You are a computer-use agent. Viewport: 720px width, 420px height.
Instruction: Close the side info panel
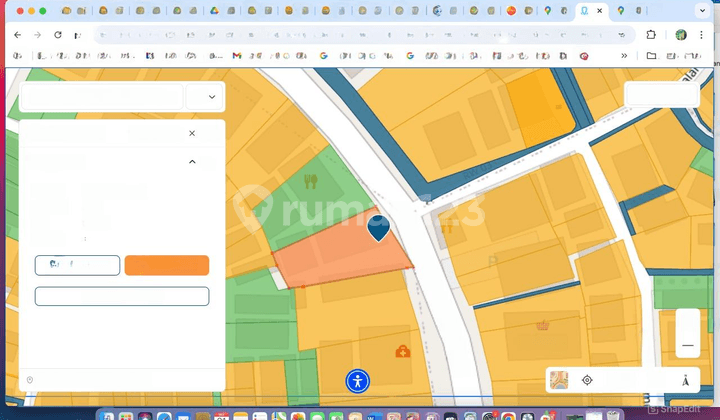pyautogui.click(x=192, y=133)
